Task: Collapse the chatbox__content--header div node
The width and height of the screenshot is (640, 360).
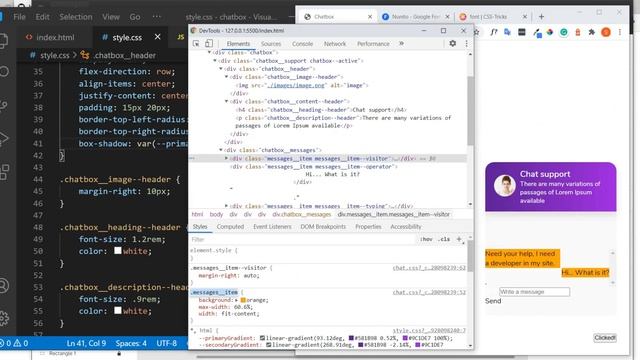Action: [x=226, y=101]
